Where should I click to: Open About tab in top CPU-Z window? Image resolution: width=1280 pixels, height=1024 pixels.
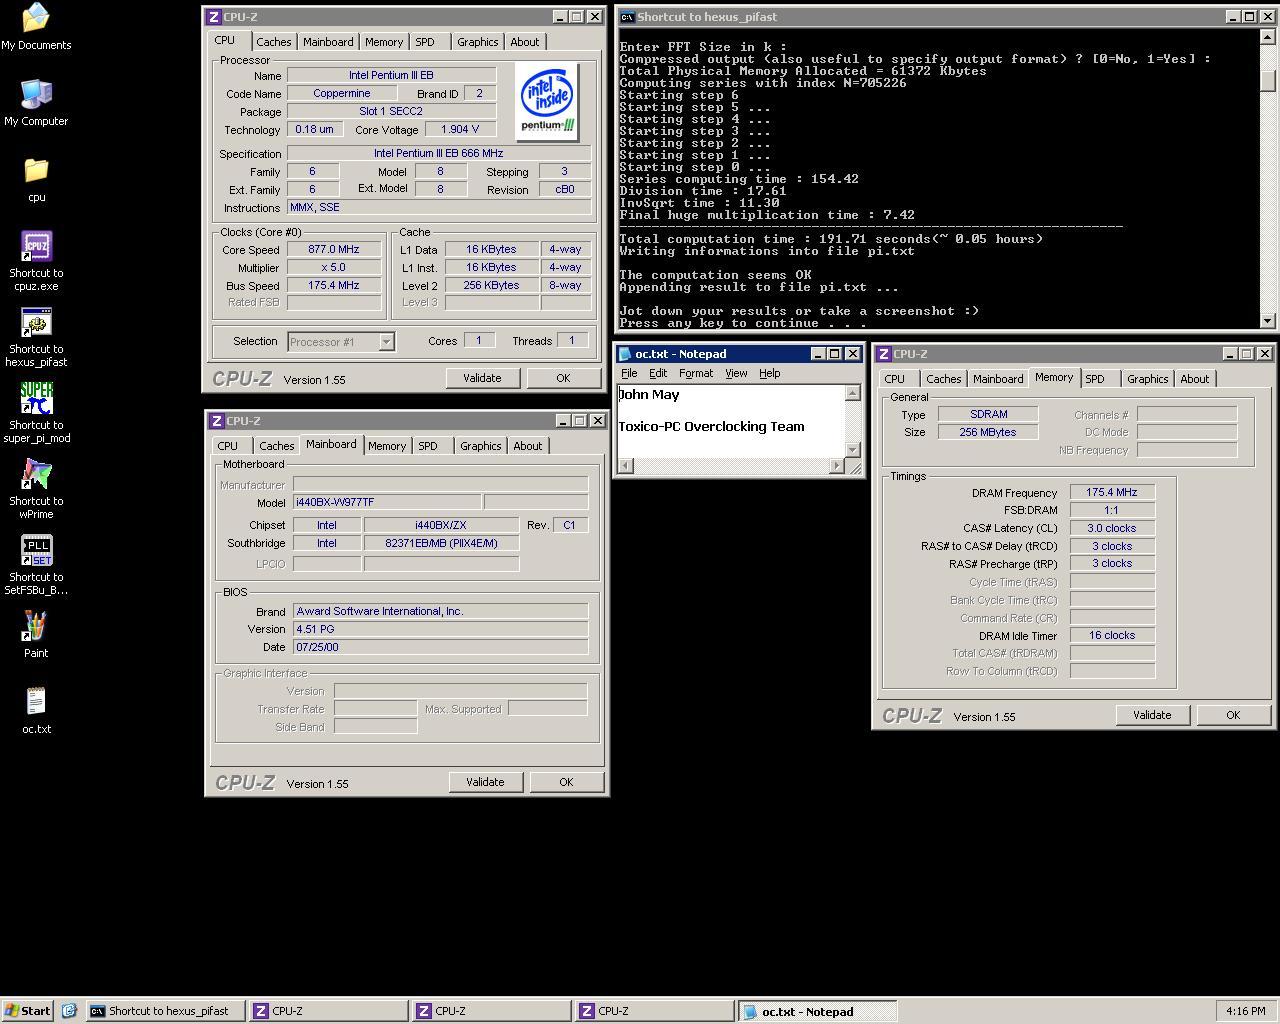point(525,42)
